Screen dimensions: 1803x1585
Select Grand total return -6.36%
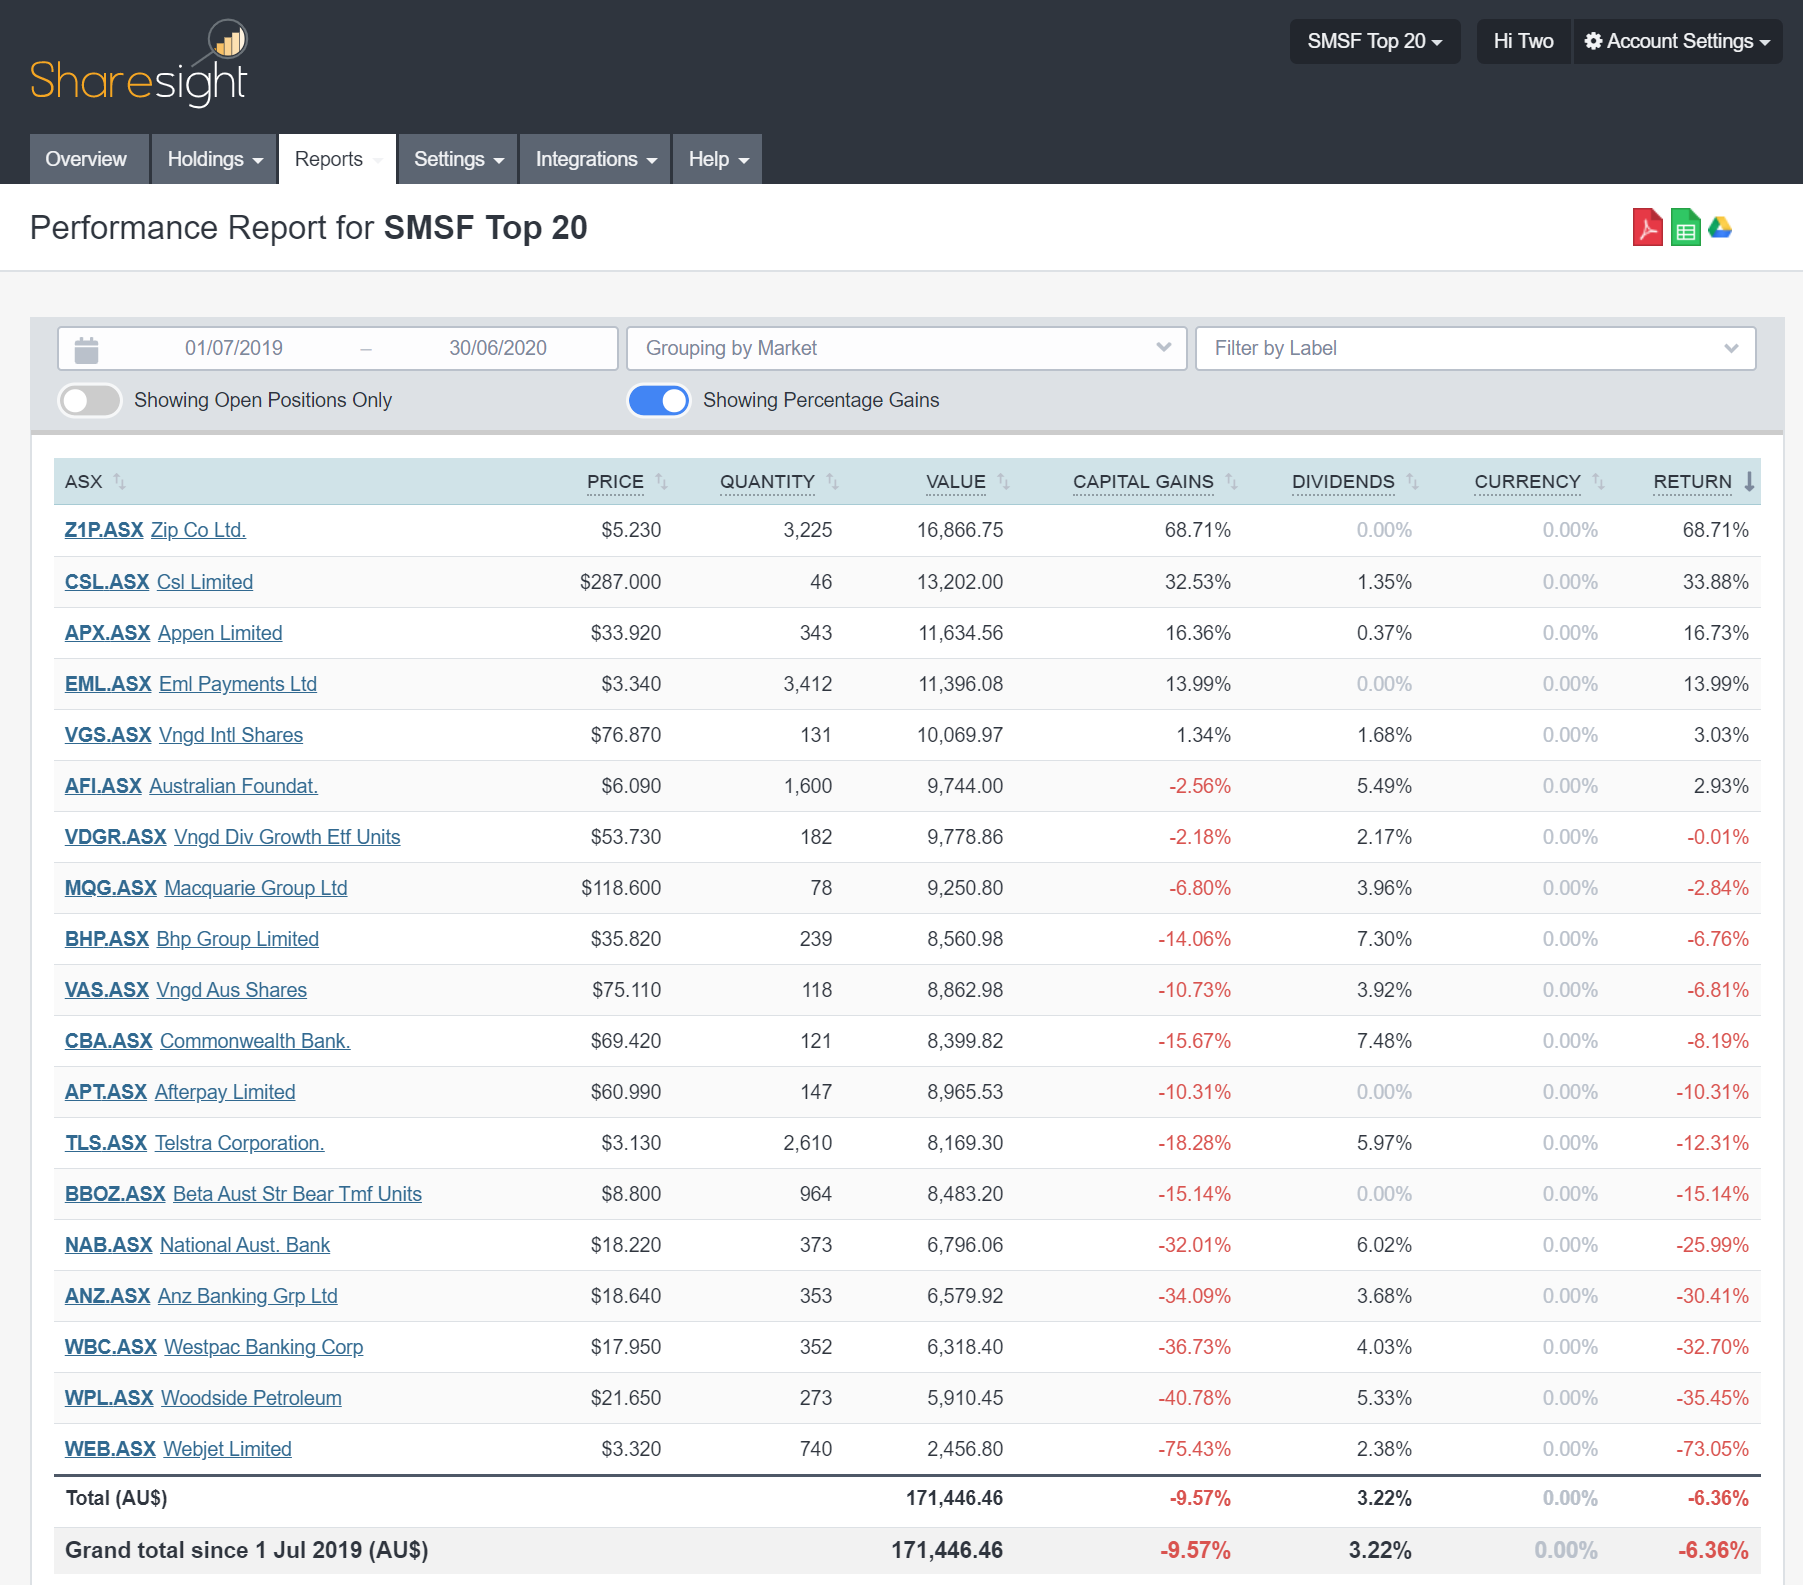pos(1713,1551)
